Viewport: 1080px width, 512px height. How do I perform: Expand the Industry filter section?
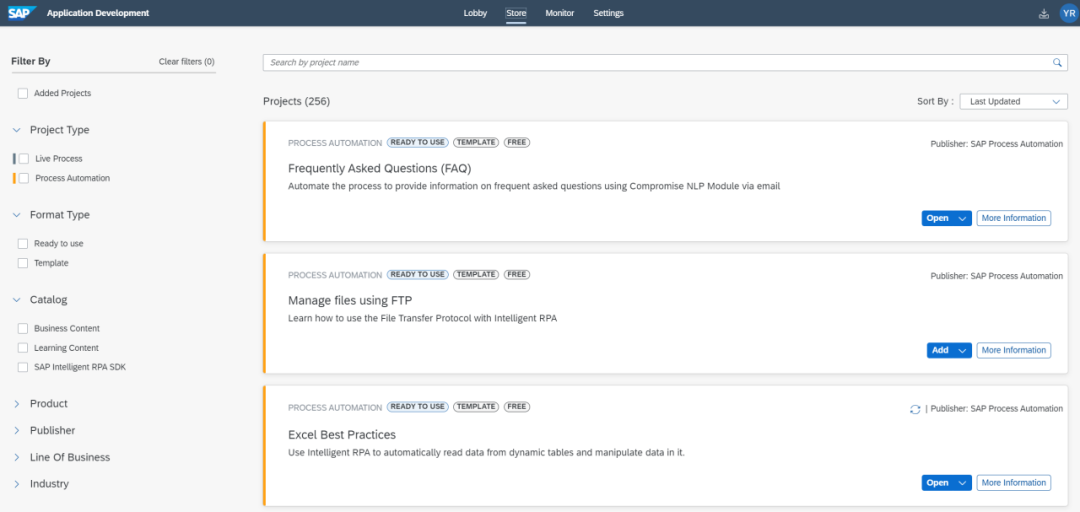tap(17, 484)
